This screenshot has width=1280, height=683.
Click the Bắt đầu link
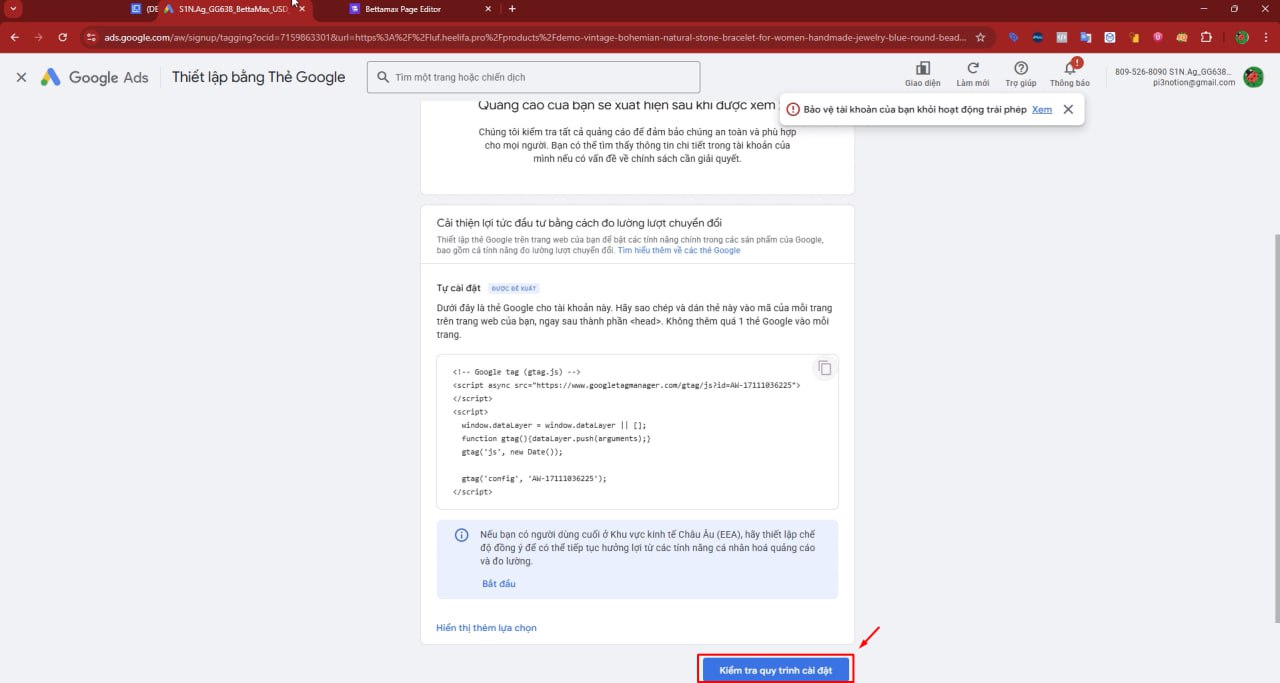pyautogui.click(x=498, y=583)
